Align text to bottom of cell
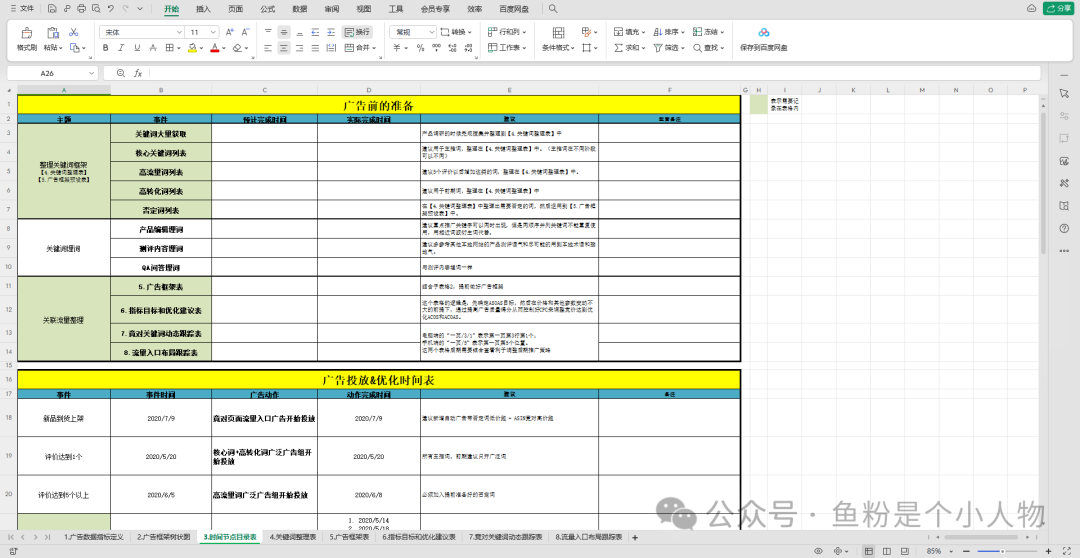This screenshot has height=558, width=1080. tap(299, 32)
